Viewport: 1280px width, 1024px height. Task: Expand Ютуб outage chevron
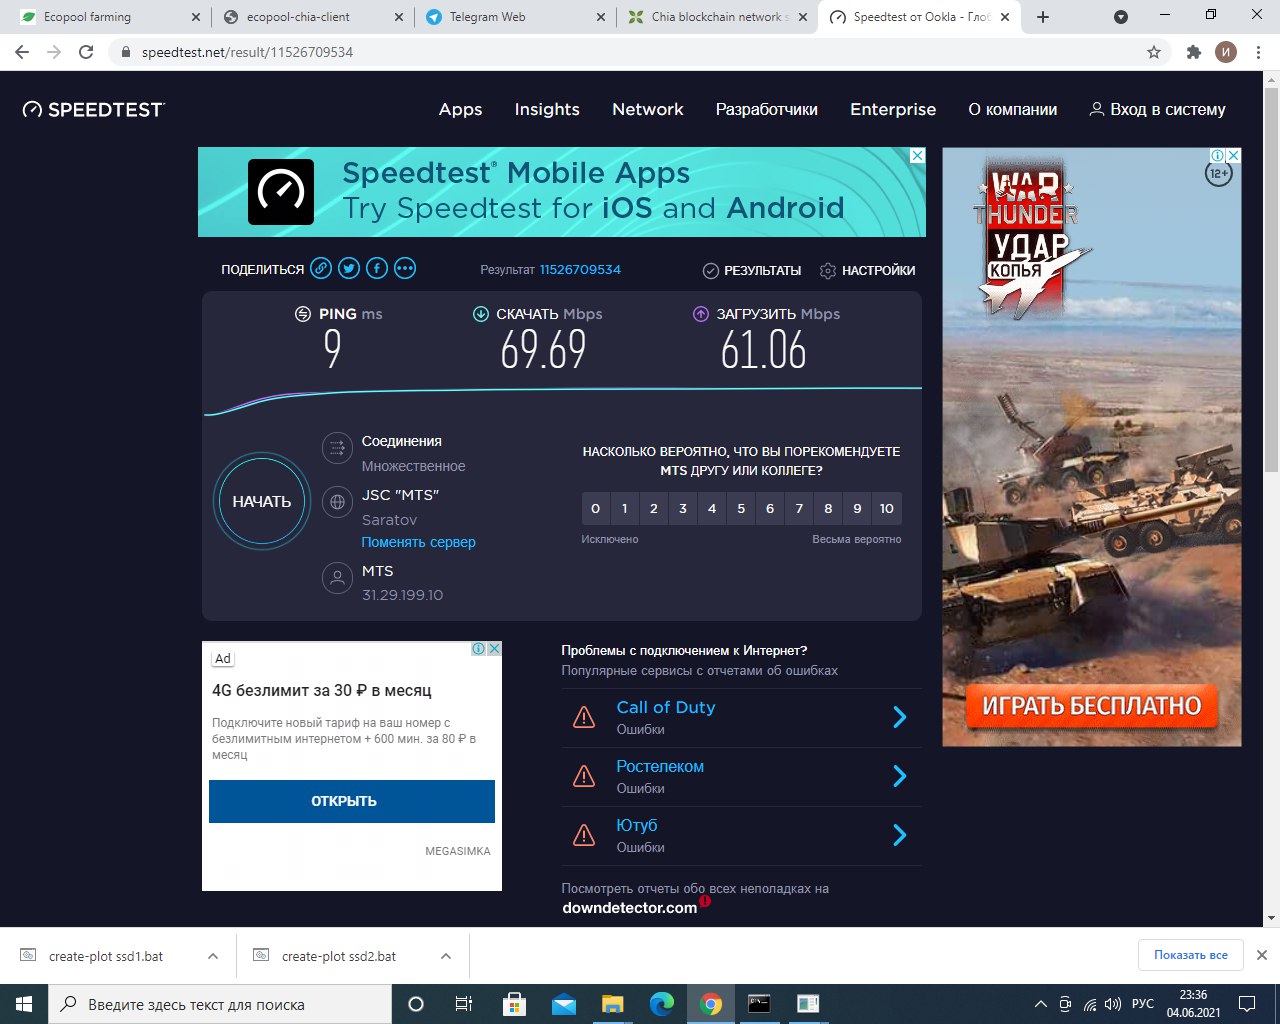[899, 835]
